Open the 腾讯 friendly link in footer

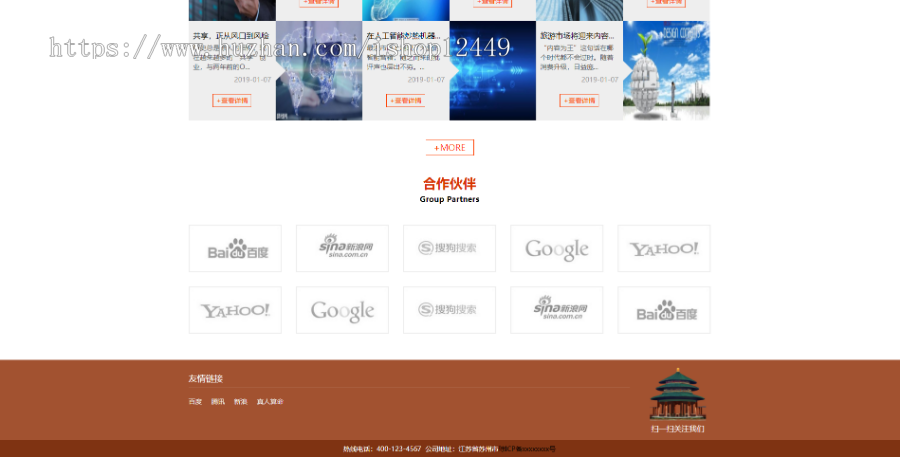click(x=218, y=401)
